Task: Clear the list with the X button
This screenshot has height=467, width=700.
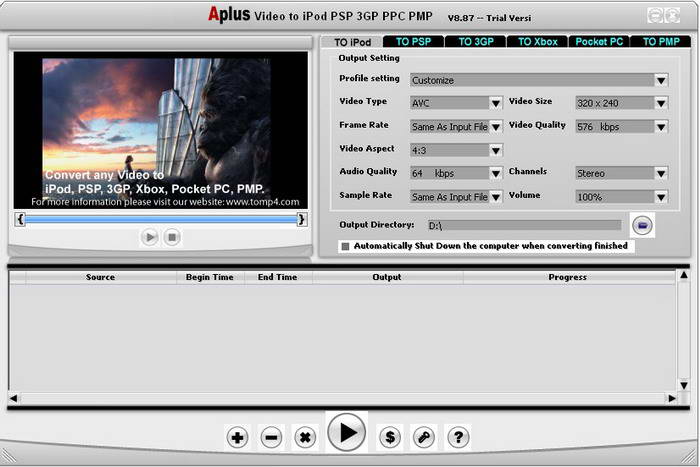Action: (305, 437)
